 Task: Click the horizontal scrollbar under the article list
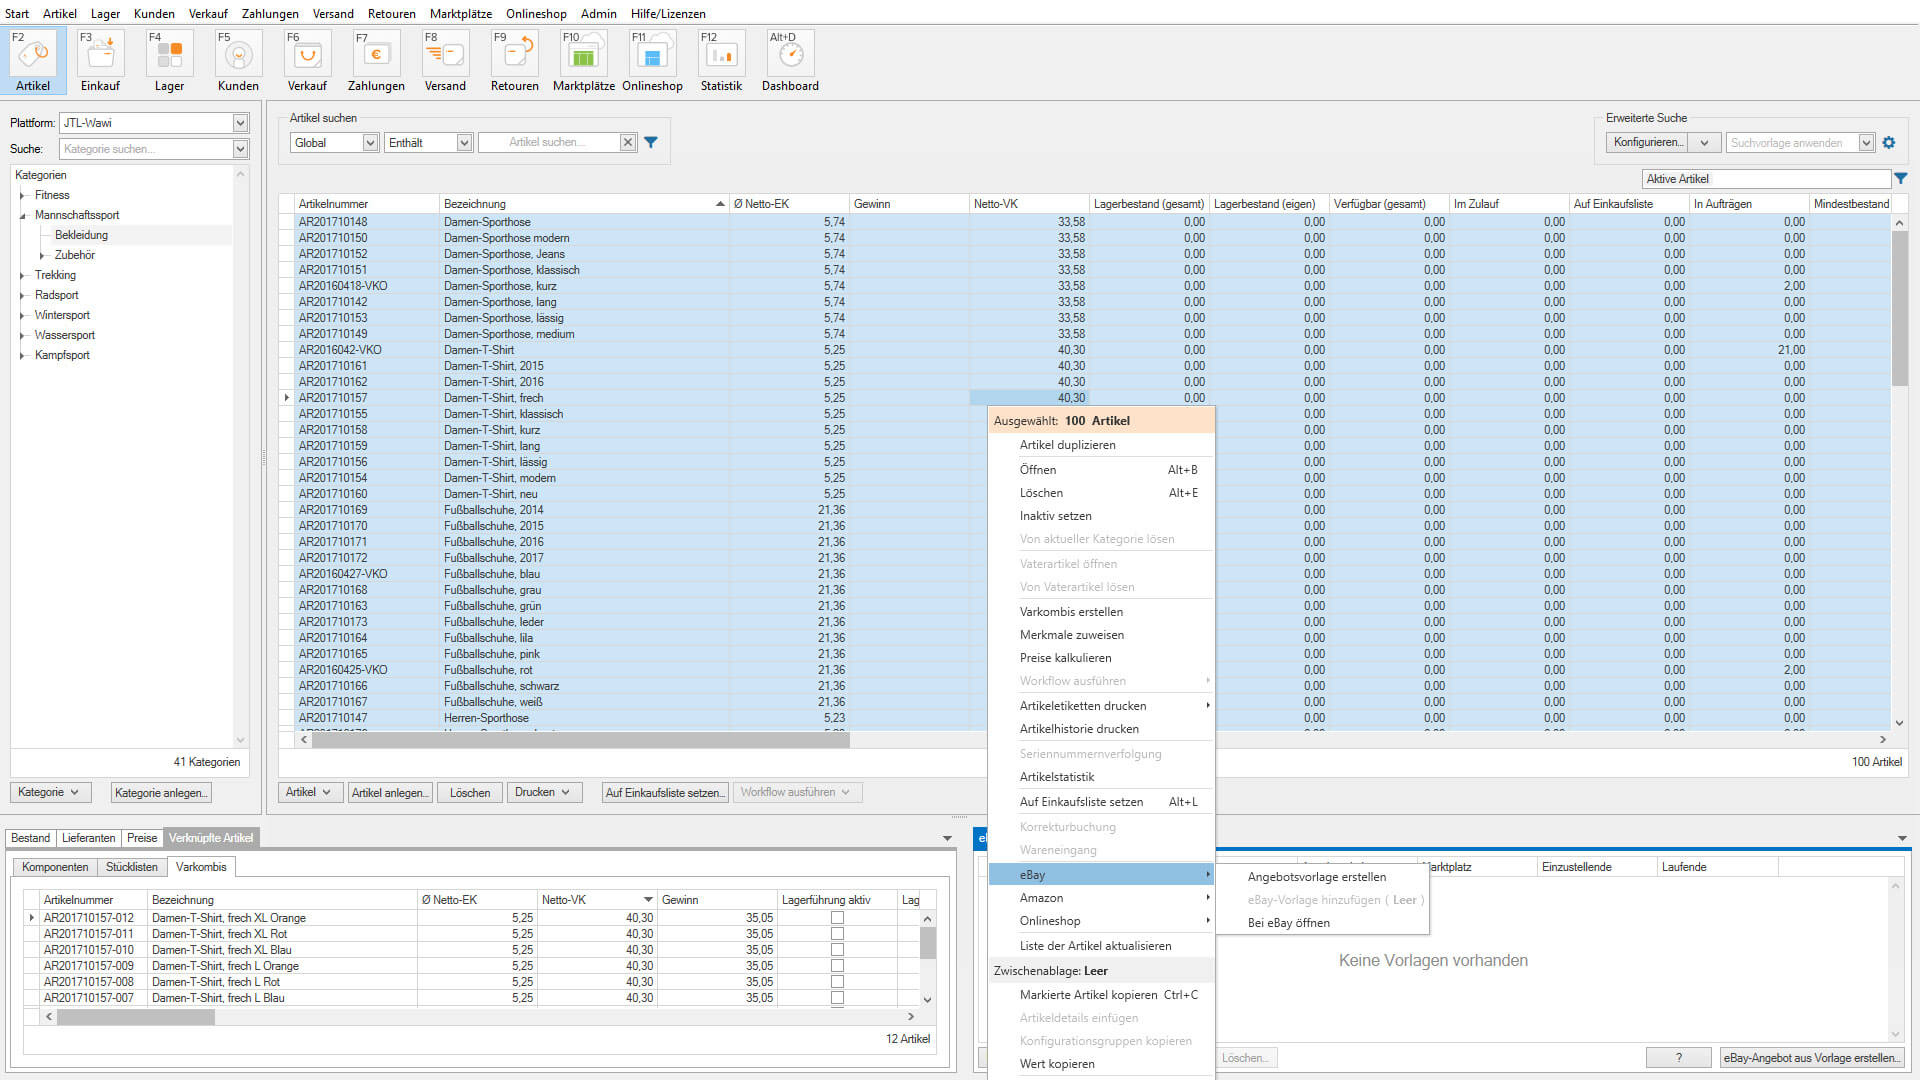point(580,740)
